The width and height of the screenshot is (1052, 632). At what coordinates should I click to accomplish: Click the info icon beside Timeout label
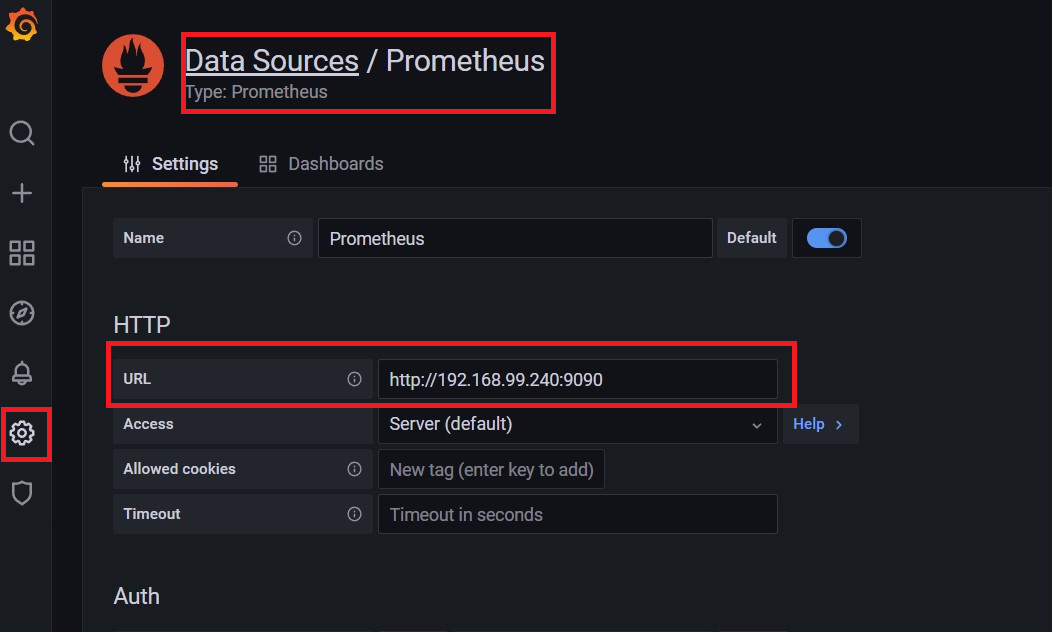pyautogui.click(x=354, y=514)
